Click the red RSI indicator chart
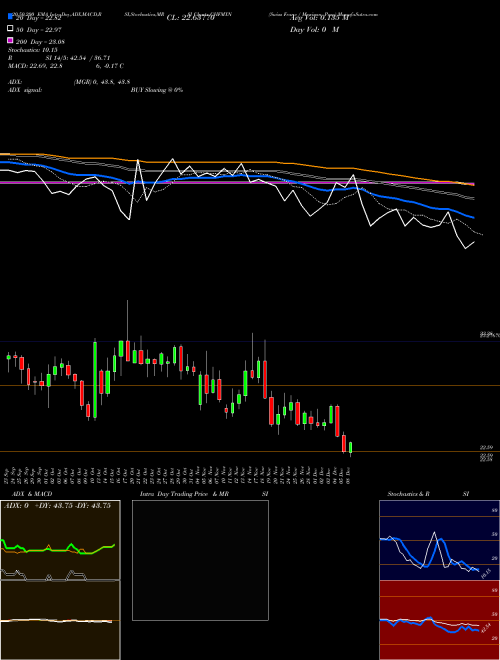500x660 pixels. (x=439, y=620)
